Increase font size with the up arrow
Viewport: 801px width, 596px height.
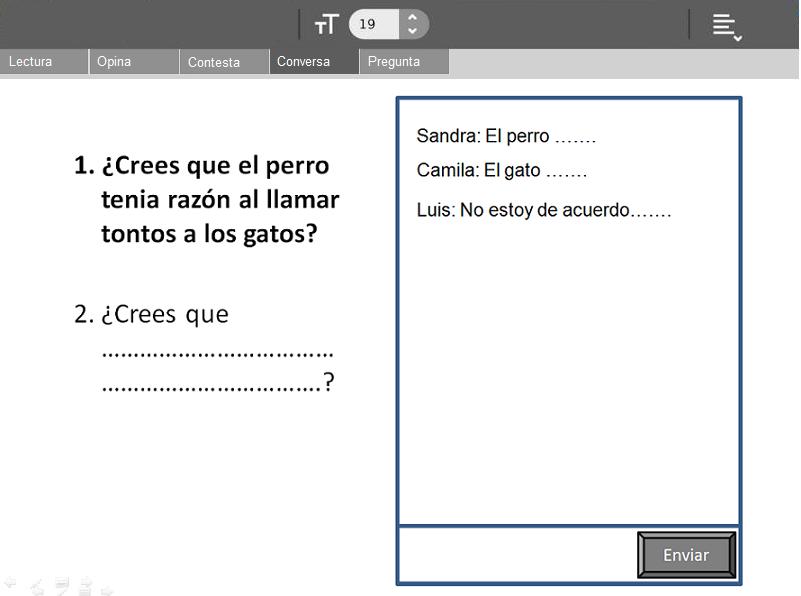[x=412, y=17]
